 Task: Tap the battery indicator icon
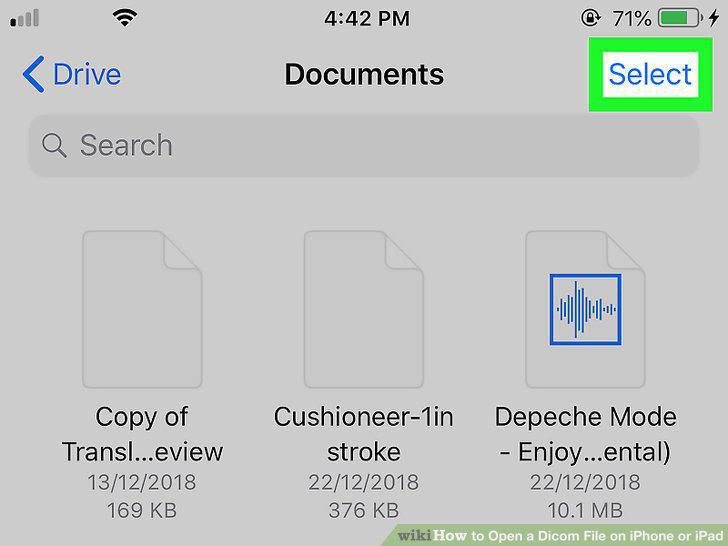pyautogui.click(x=680, y=18)
